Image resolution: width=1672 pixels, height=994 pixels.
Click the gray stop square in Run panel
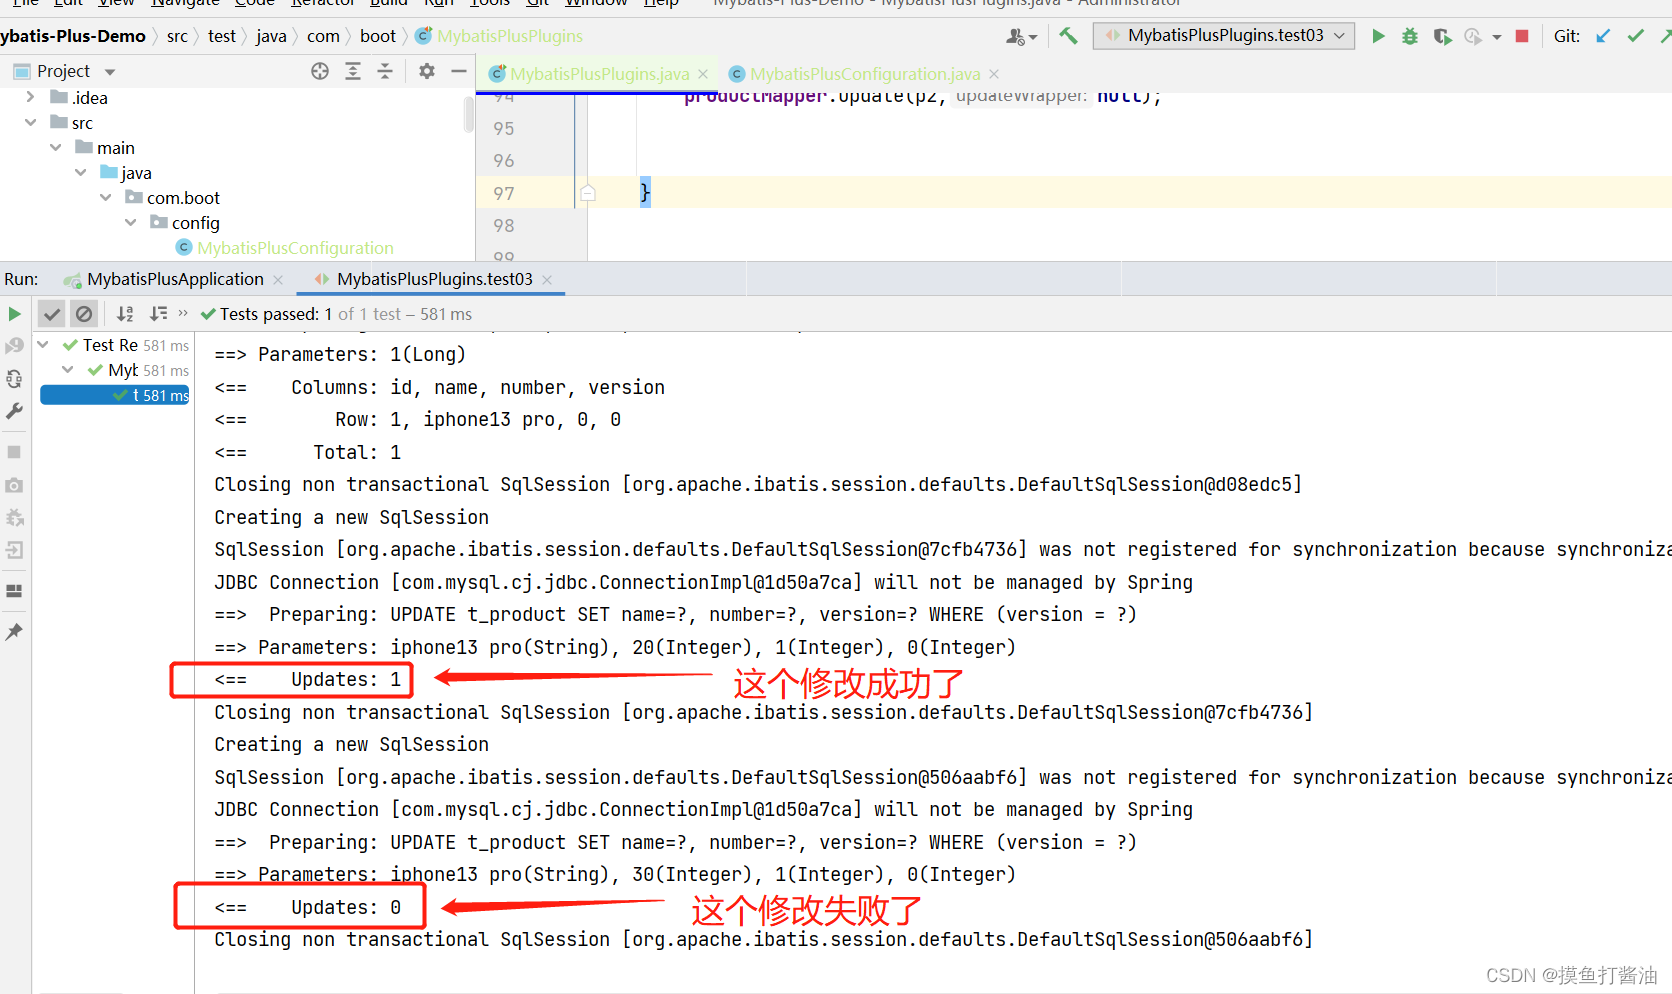[14, 452]
